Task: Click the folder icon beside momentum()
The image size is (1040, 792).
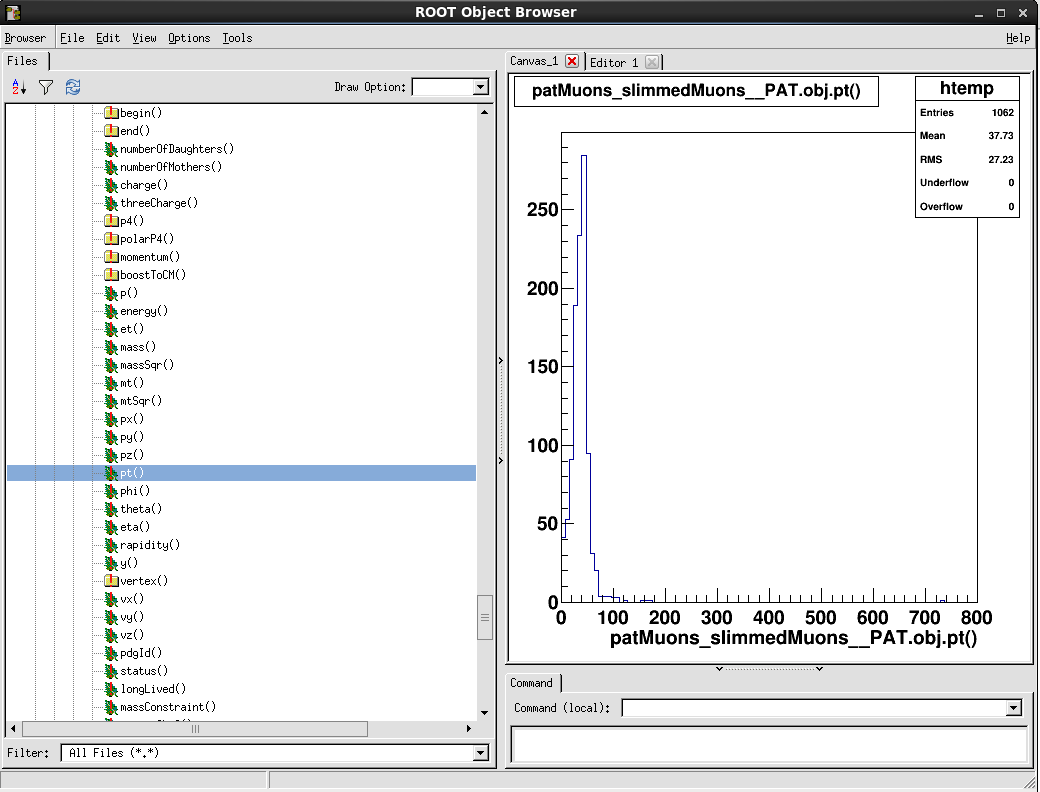Action: (113, 257)
